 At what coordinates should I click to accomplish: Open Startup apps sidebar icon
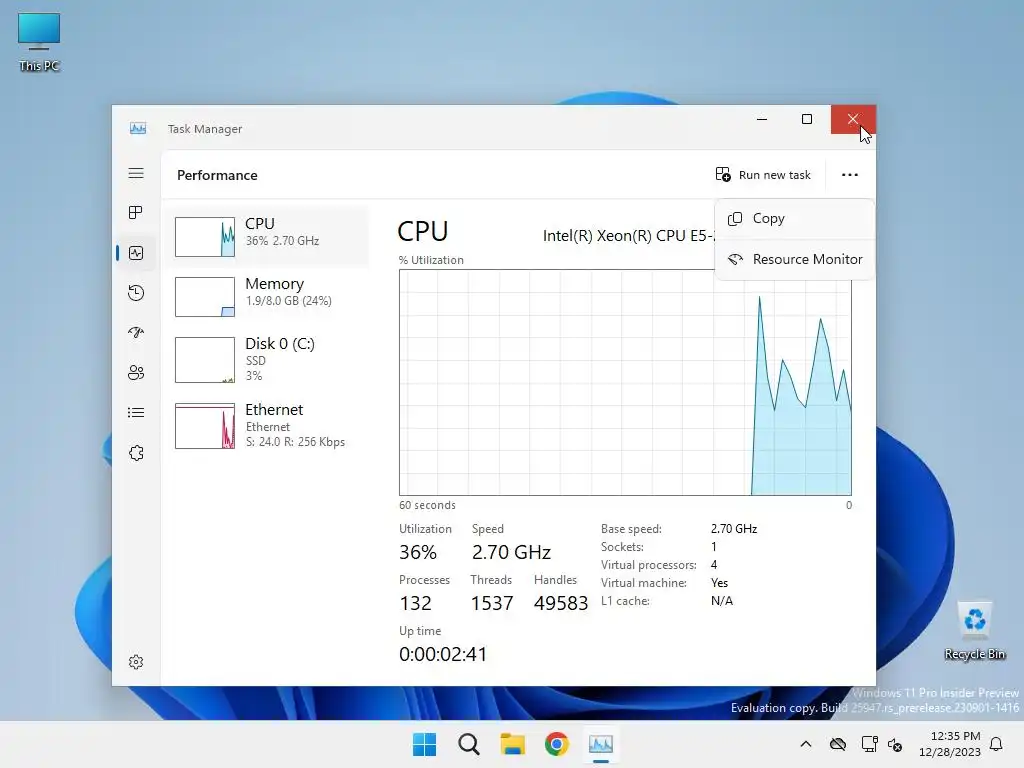pos(136,332)
